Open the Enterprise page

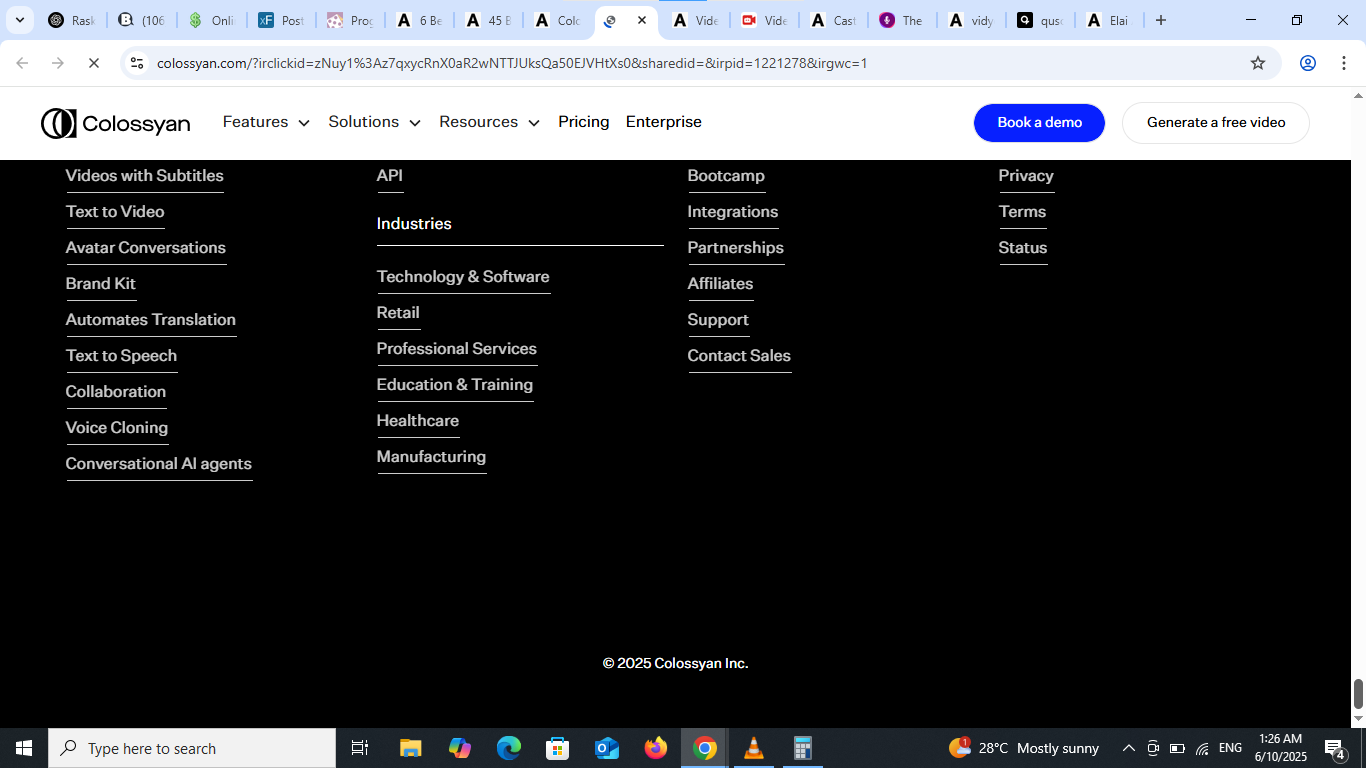pyautogui.click(x=664, y=122)
